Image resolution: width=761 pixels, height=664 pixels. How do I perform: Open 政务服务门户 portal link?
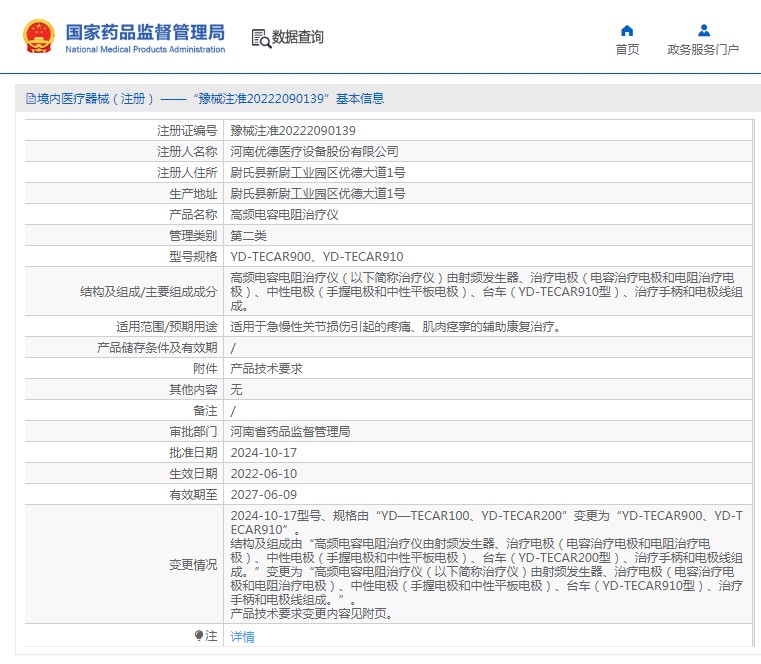point(703,50)
